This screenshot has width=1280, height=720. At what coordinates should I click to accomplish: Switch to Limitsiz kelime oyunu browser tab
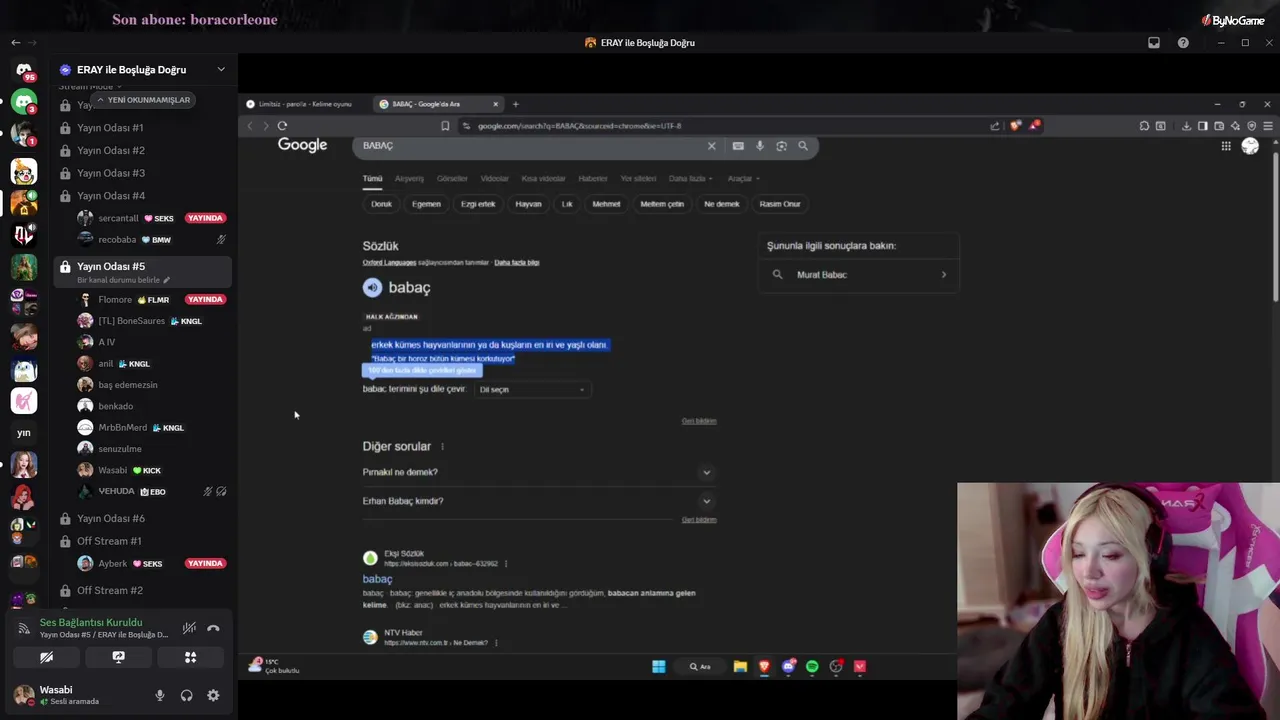point(305,104)
